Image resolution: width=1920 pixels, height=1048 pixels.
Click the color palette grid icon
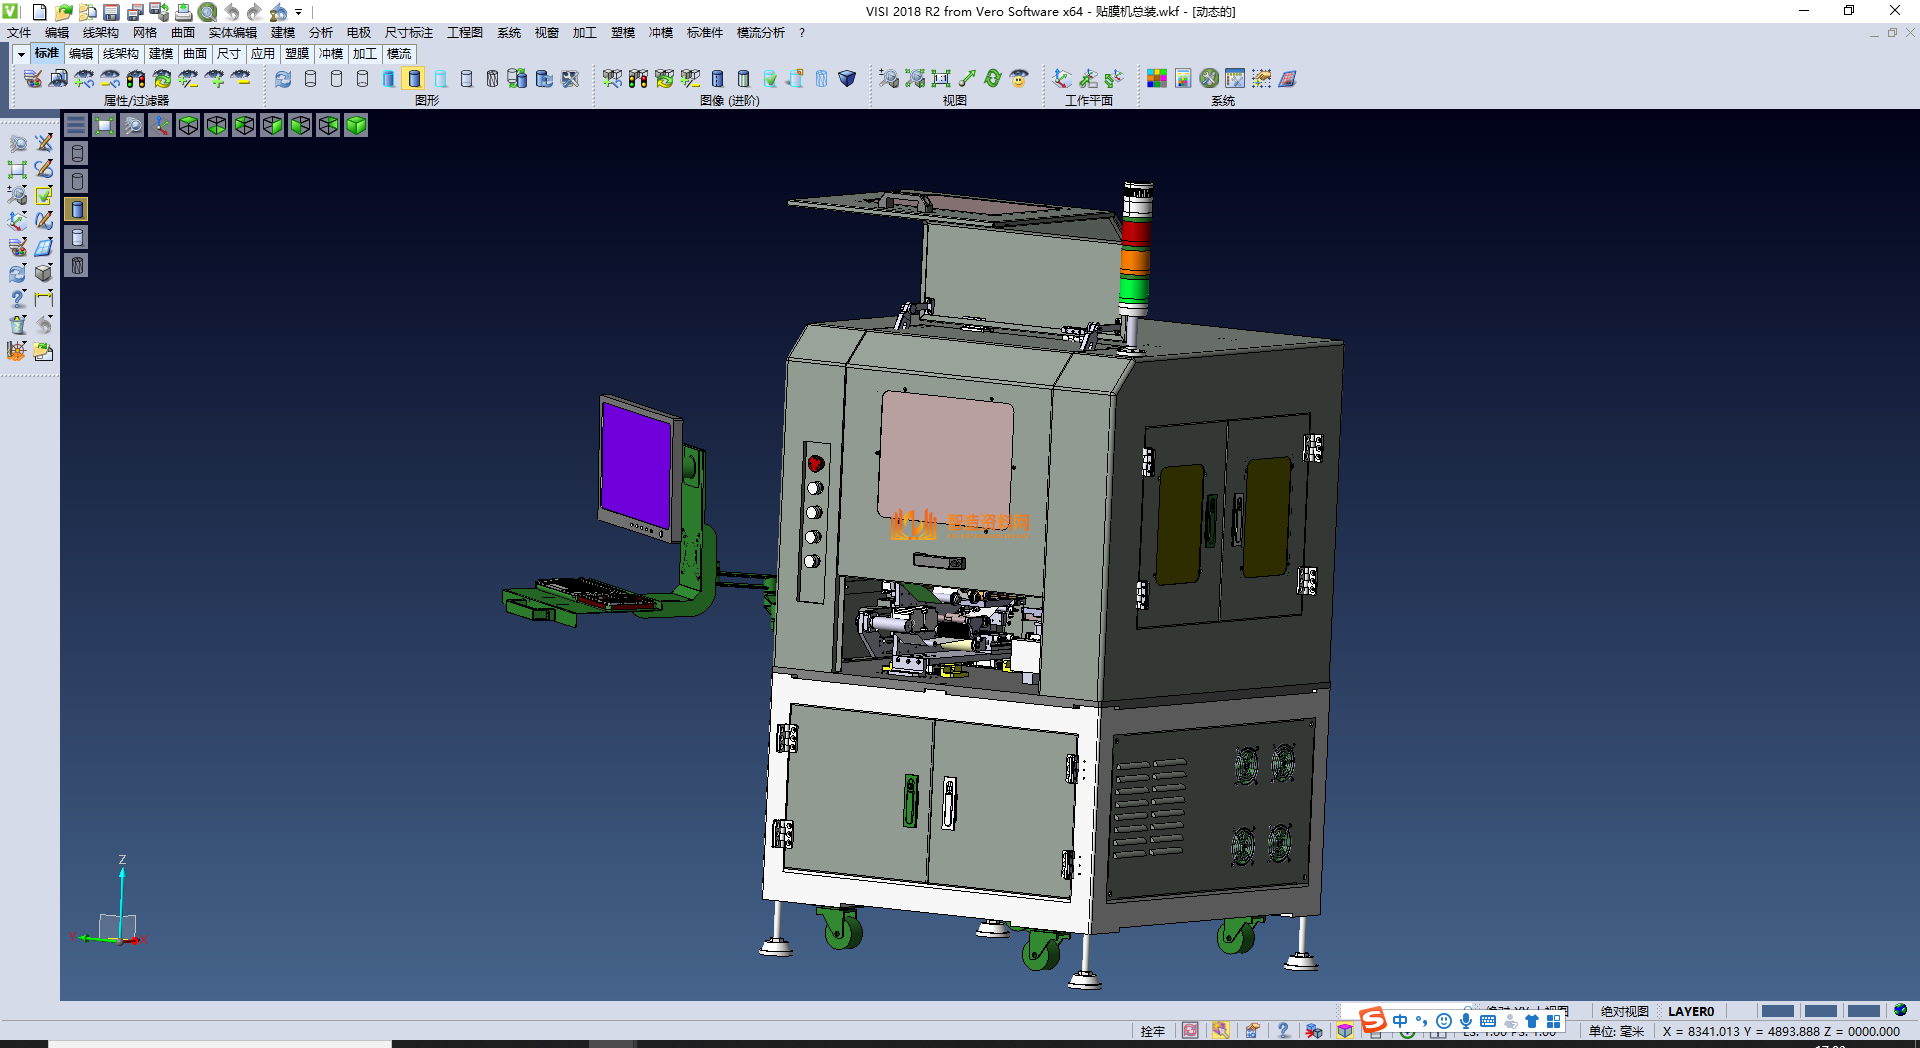pos(1156,79)
